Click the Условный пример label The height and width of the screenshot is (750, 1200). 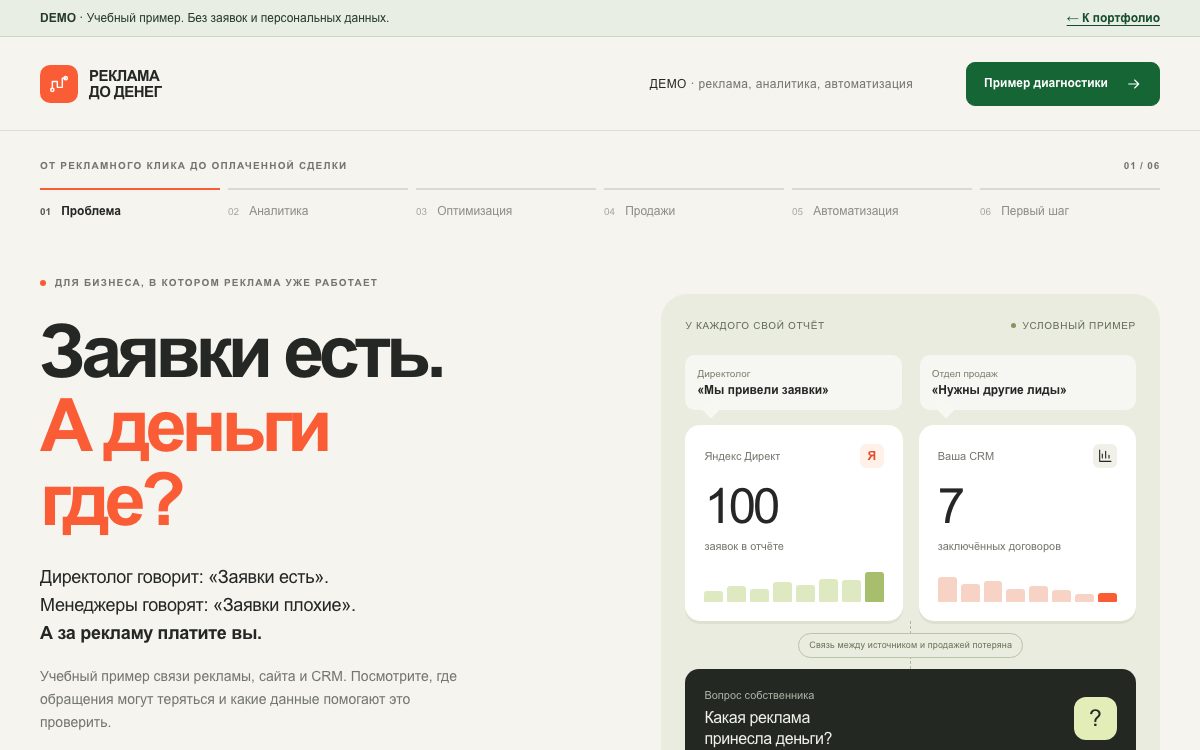[x=1073, y=326]
